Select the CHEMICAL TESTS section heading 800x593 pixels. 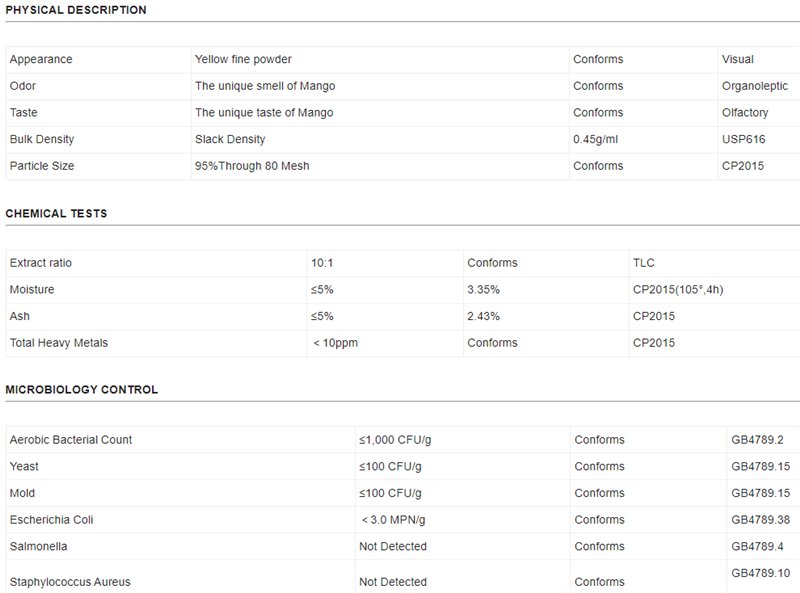(x=56, y=214)
